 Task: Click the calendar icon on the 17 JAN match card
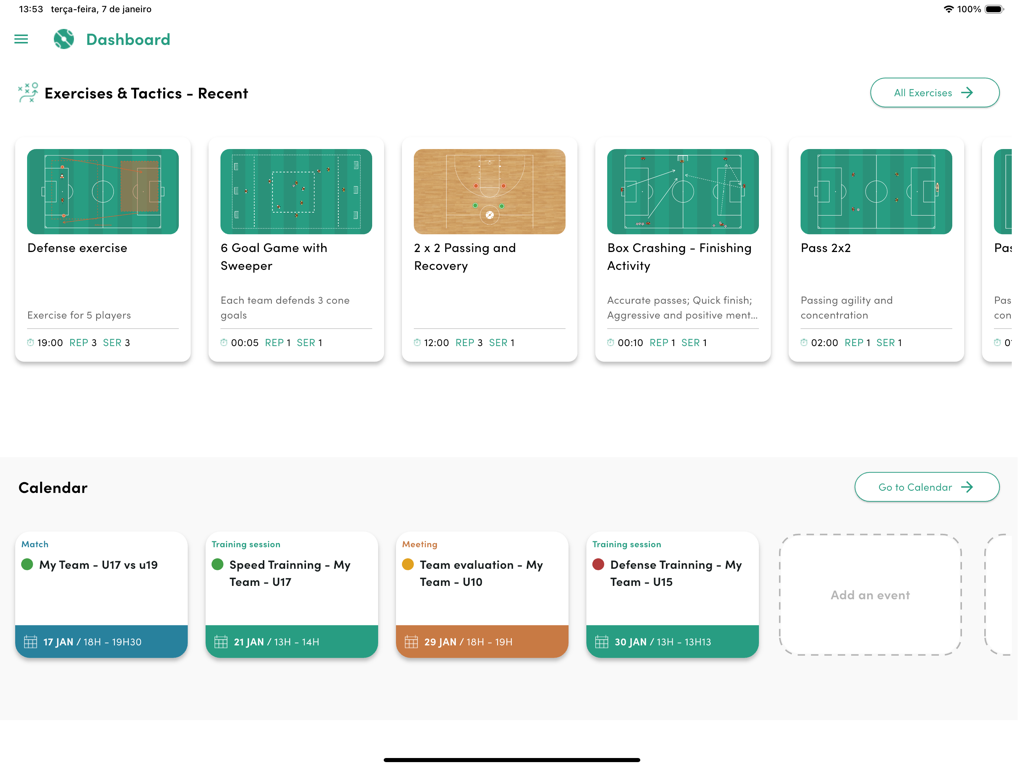(28, 641)
